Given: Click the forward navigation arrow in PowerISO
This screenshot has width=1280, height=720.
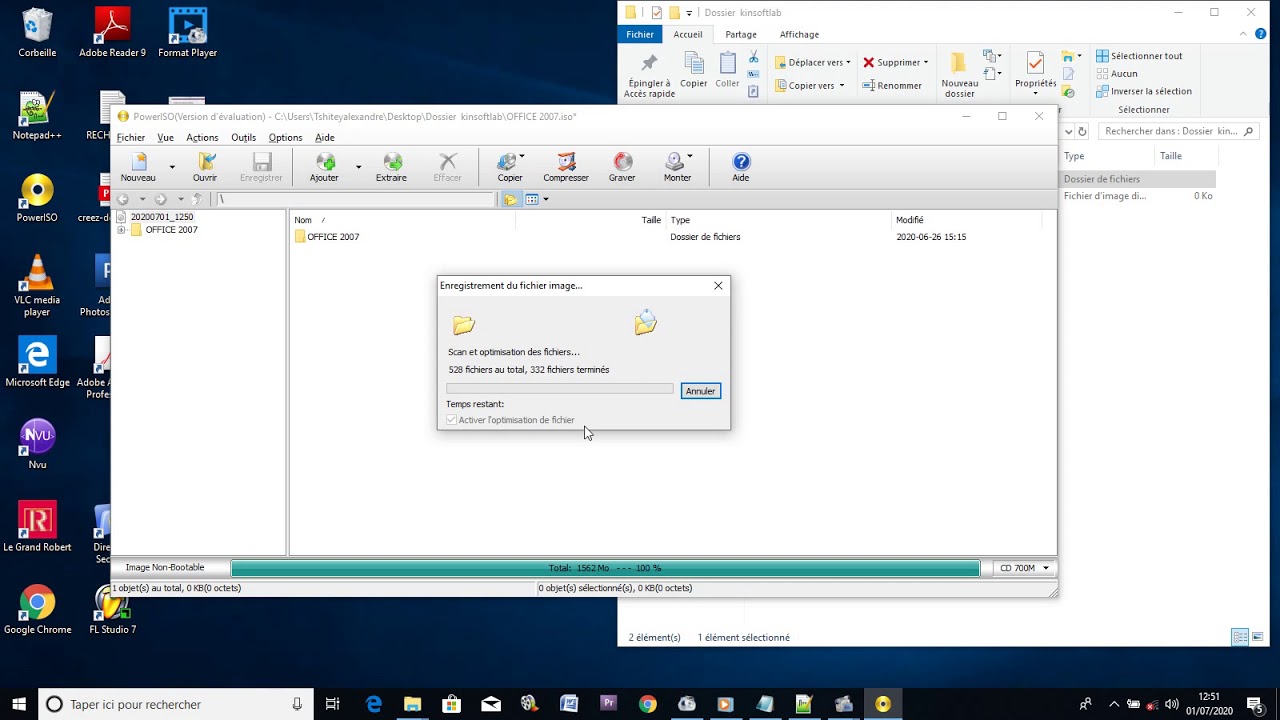Looking at the screenshot, I should (x=161, y=199).
